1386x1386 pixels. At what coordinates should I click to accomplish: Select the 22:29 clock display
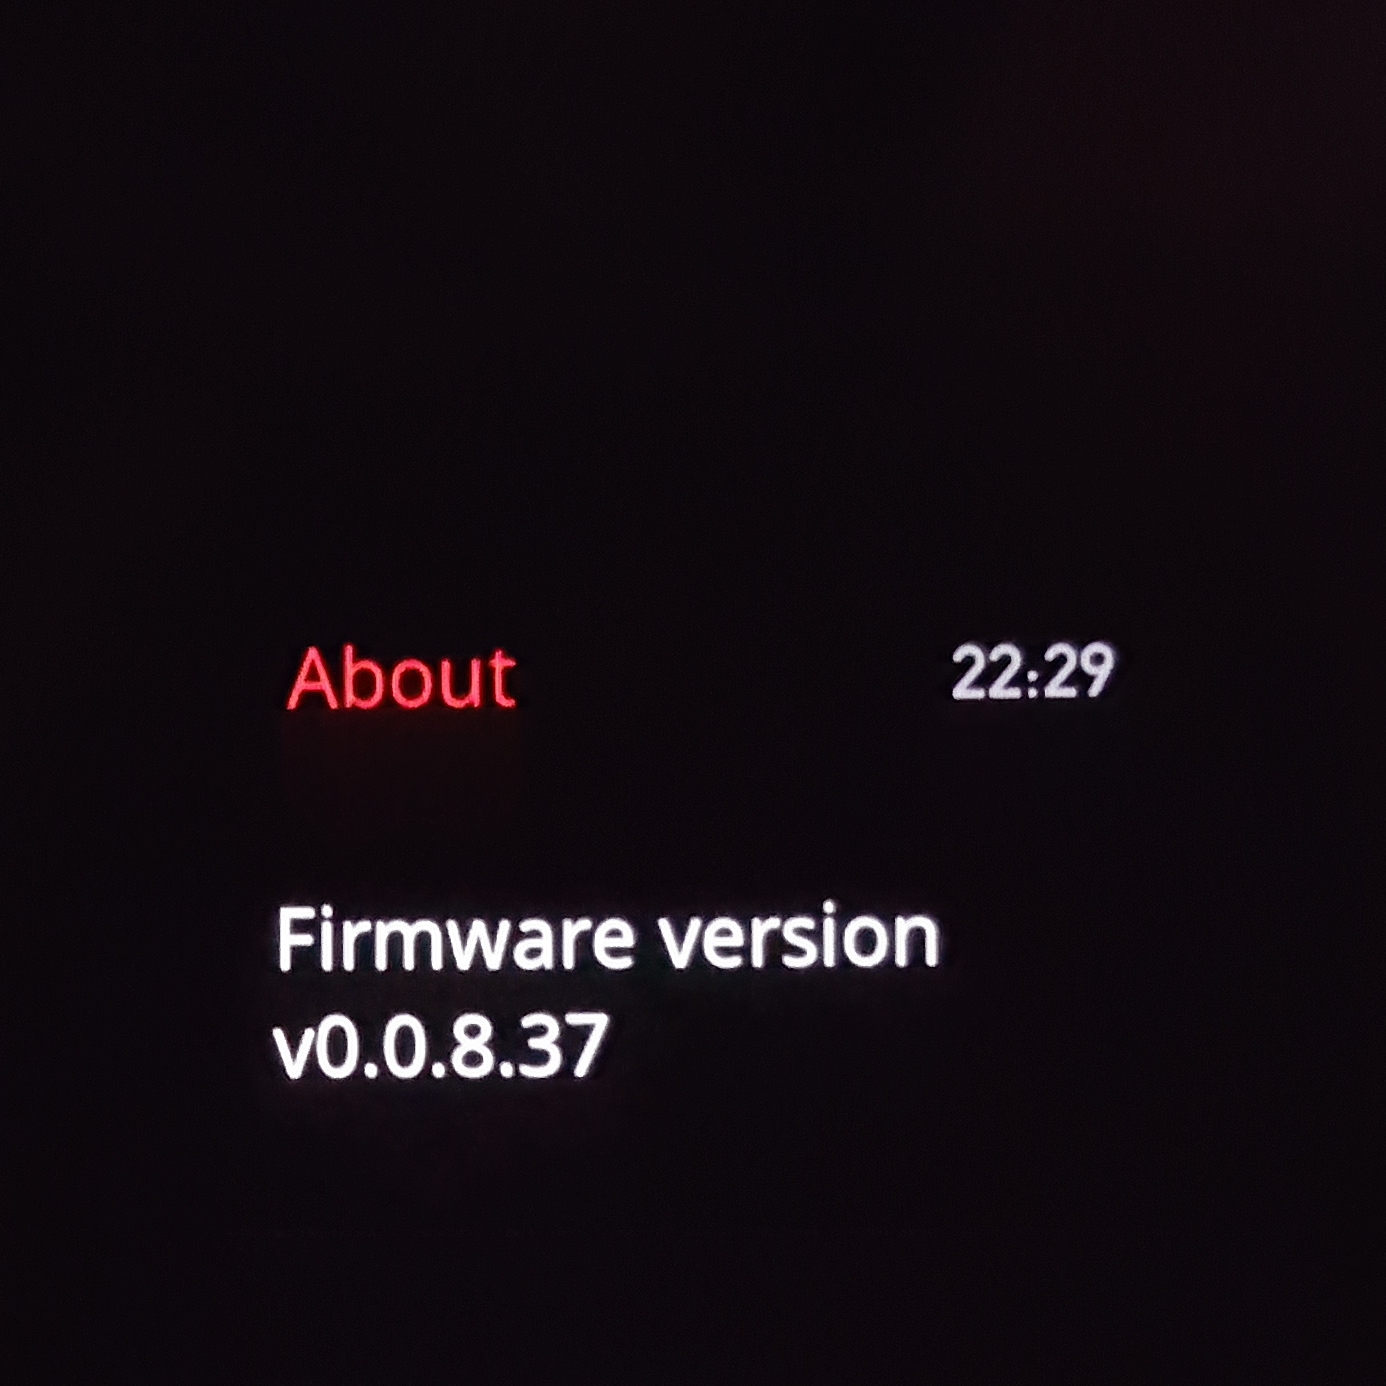[1032, 671]
